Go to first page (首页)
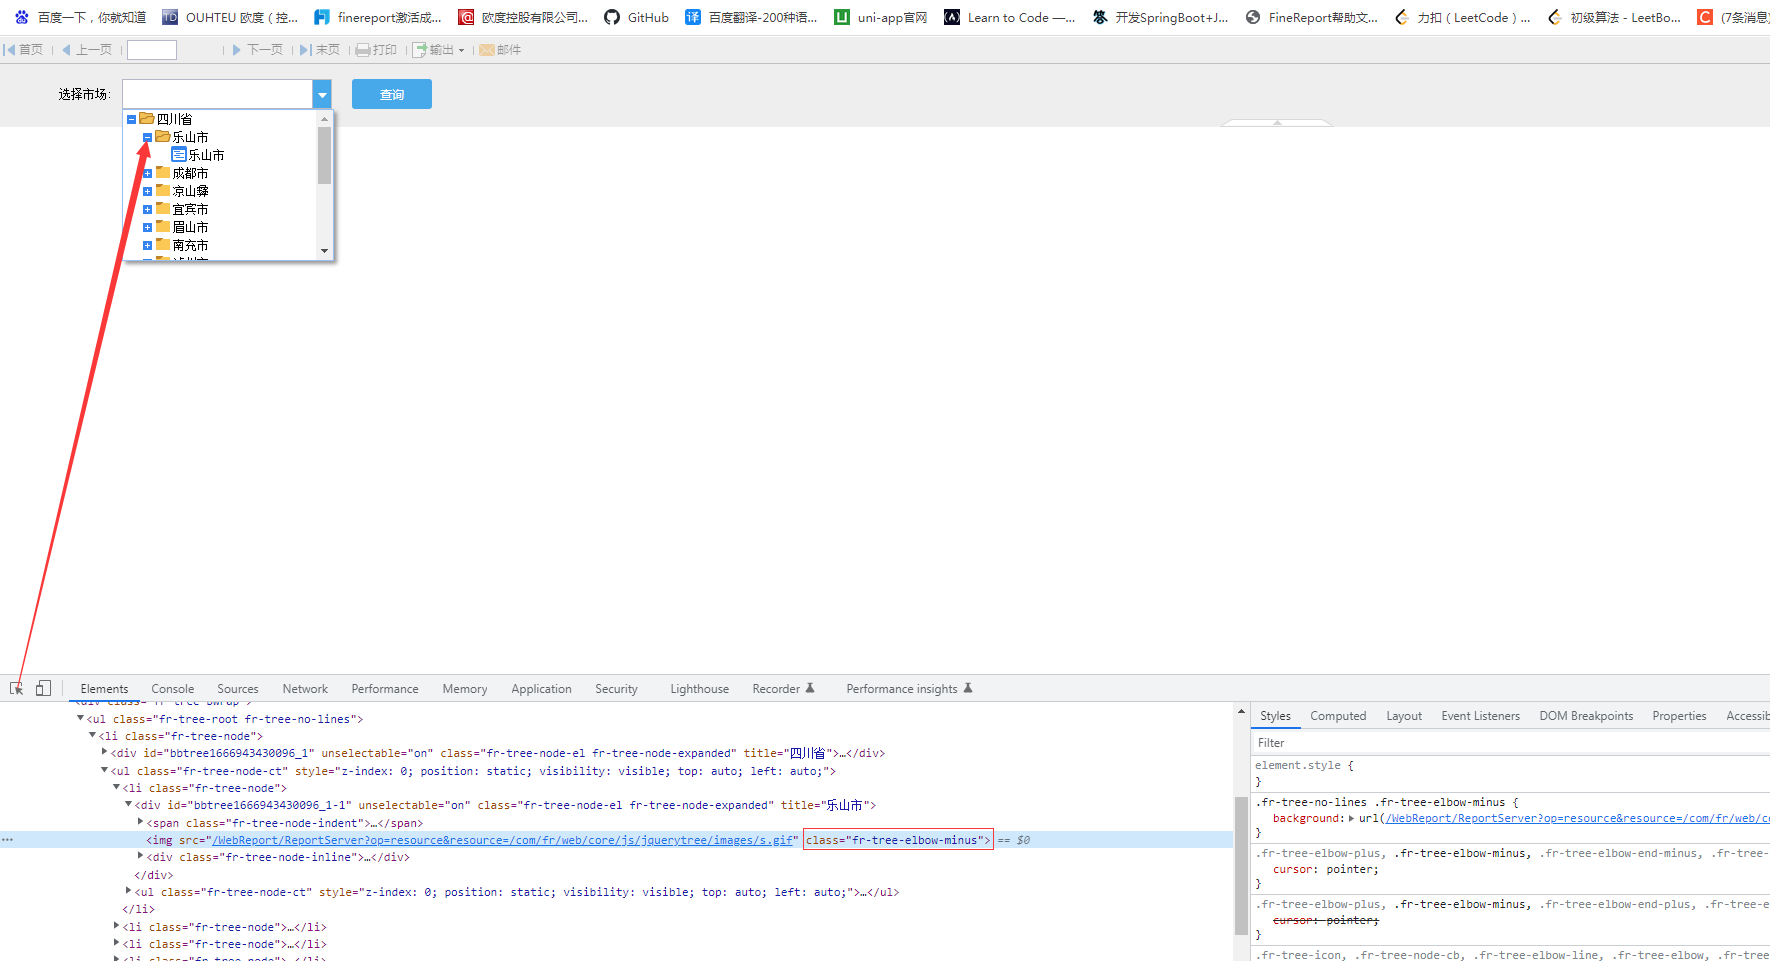Screen dimensions: 1770x961 pos(24,50)
